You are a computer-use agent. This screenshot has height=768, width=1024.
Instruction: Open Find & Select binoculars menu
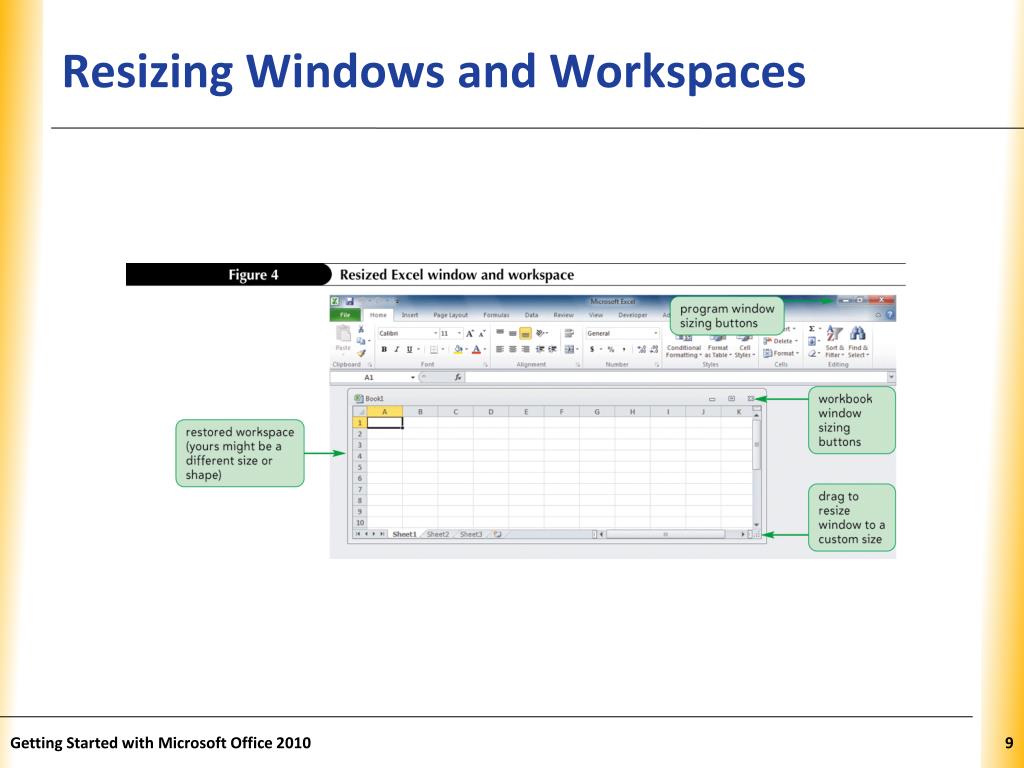[858, 342]
